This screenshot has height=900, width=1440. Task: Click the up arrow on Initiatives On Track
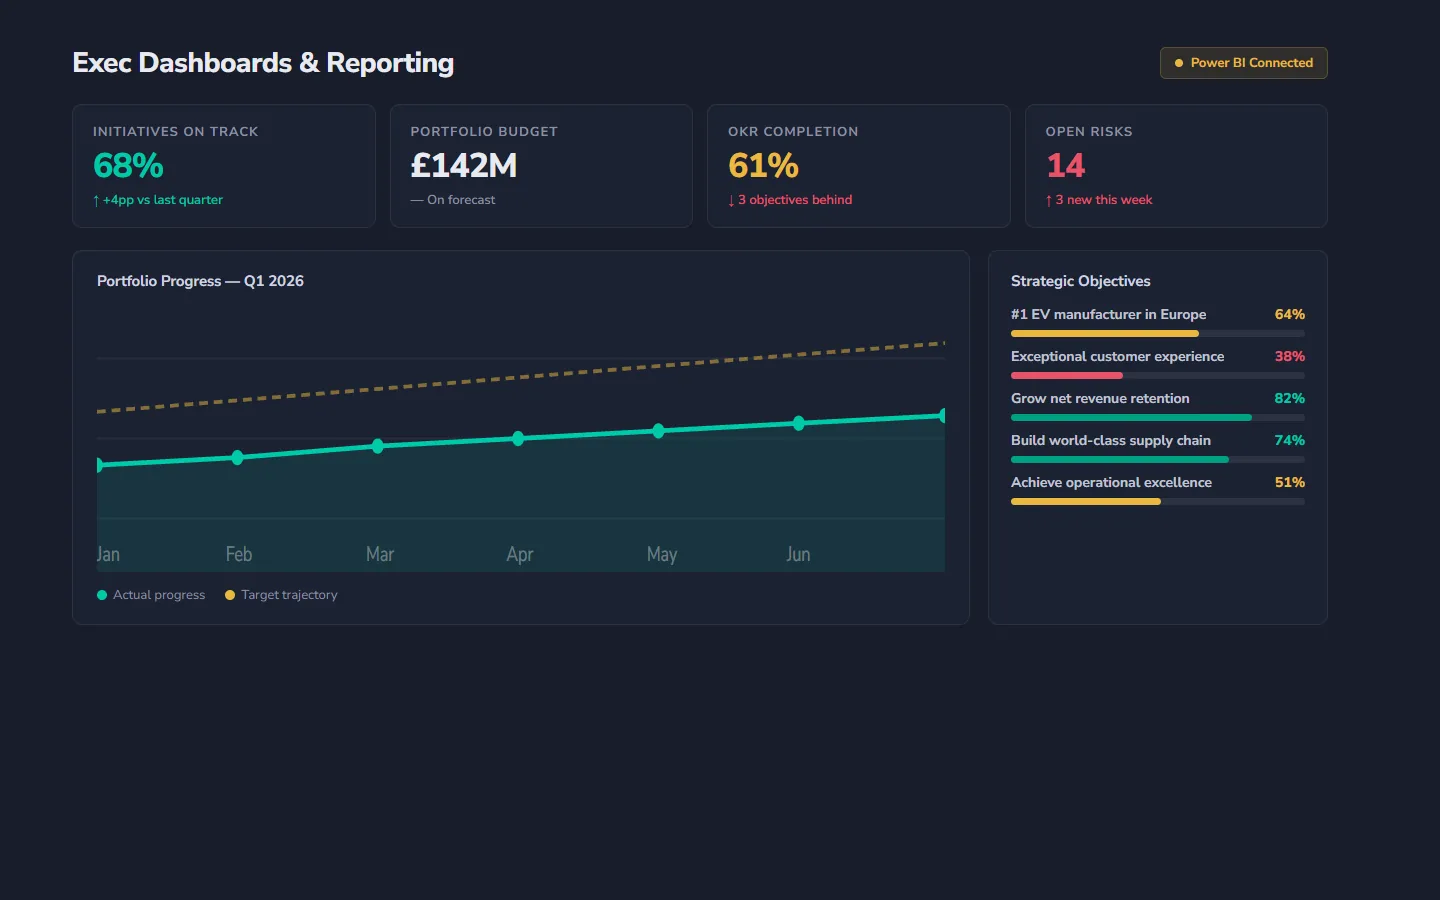96,199
